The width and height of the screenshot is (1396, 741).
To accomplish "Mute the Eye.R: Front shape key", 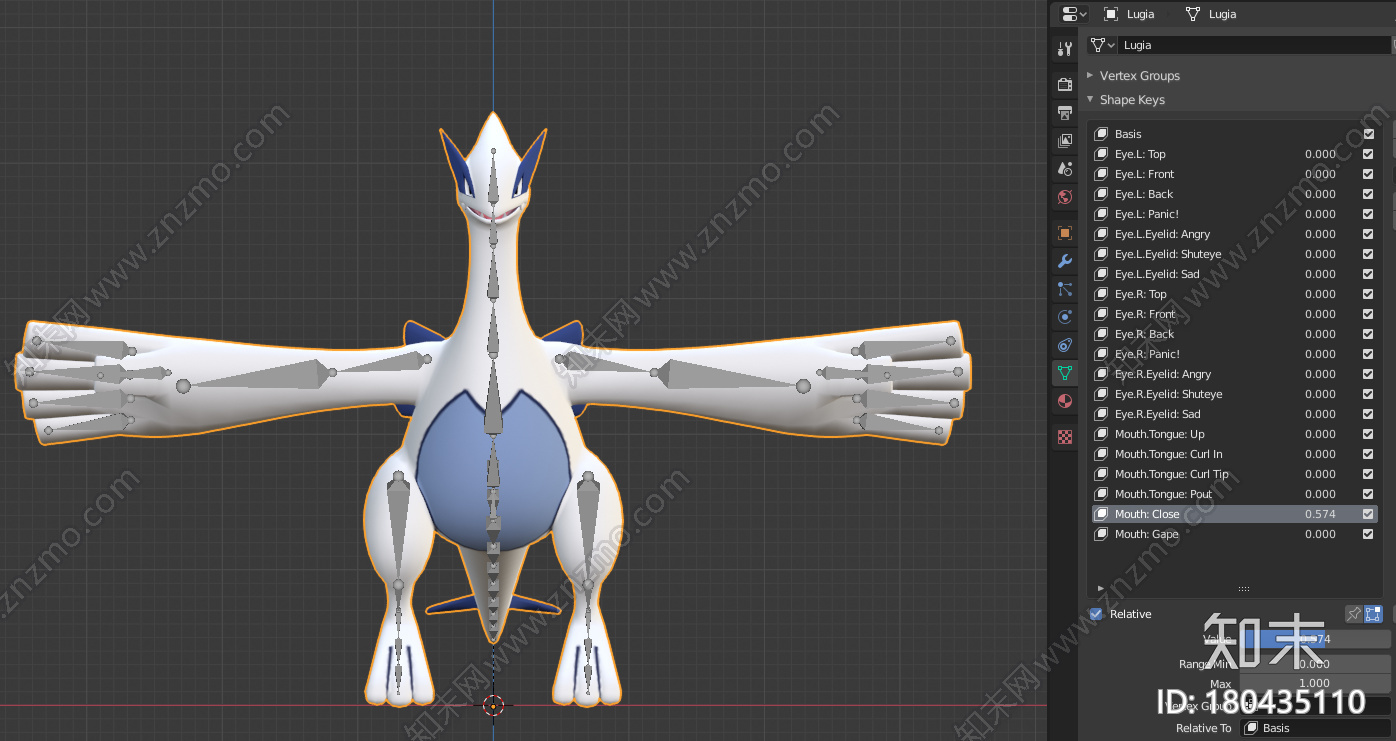I will pyautogui.click(x=1368, y=314).
